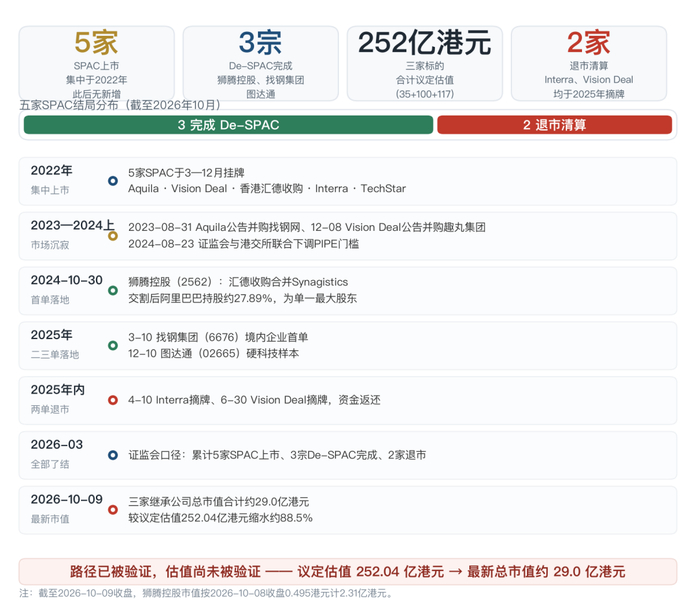Viewport: 700px width, 607px height.
Task: Click the line '4-10 Interra摘牌、6-30 Vision Deal摘牌'
Action: point(254,400)
